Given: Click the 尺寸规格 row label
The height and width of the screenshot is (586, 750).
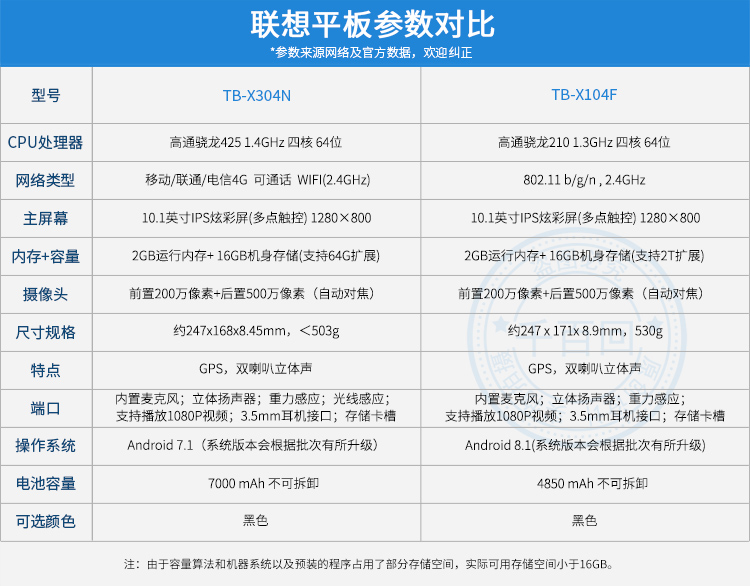Looking at the screenshot, I should (x=45, y=332).
